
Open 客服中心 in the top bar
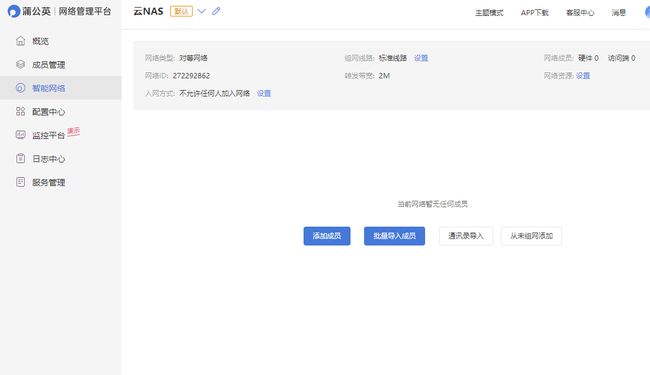[580, 13]
